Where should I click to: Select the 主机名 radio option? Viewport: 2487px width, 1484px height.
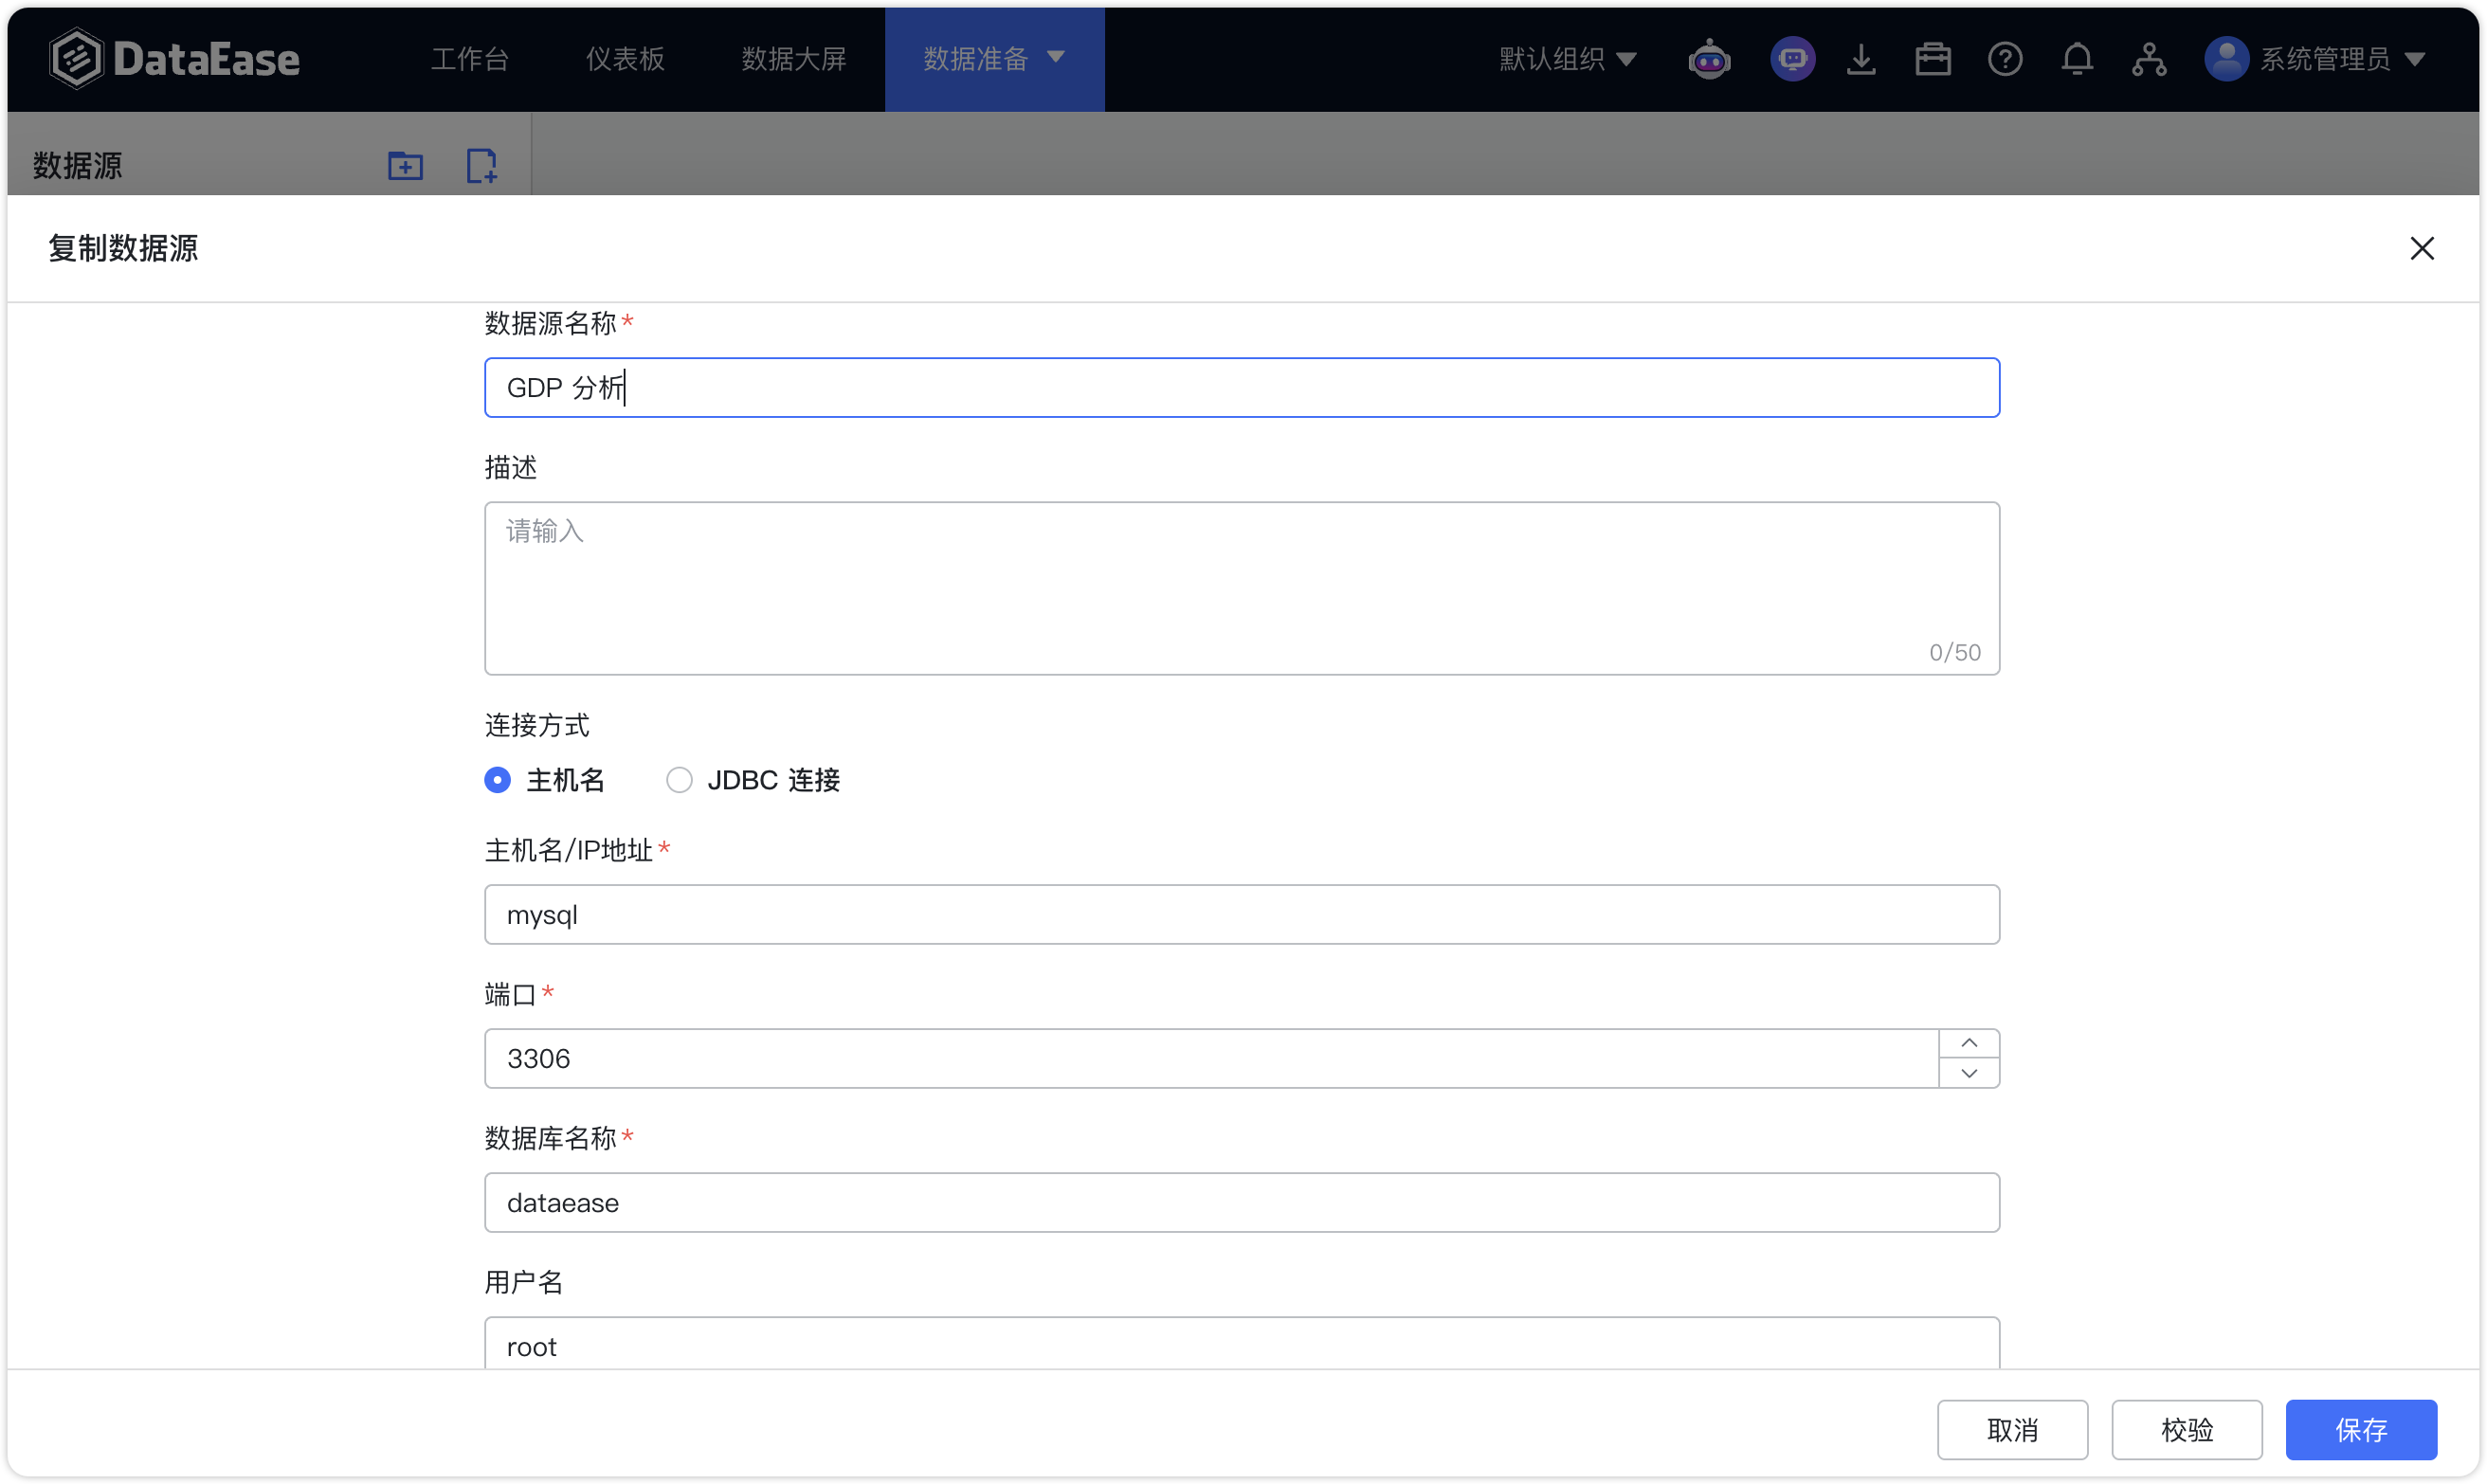click(545, 780)
